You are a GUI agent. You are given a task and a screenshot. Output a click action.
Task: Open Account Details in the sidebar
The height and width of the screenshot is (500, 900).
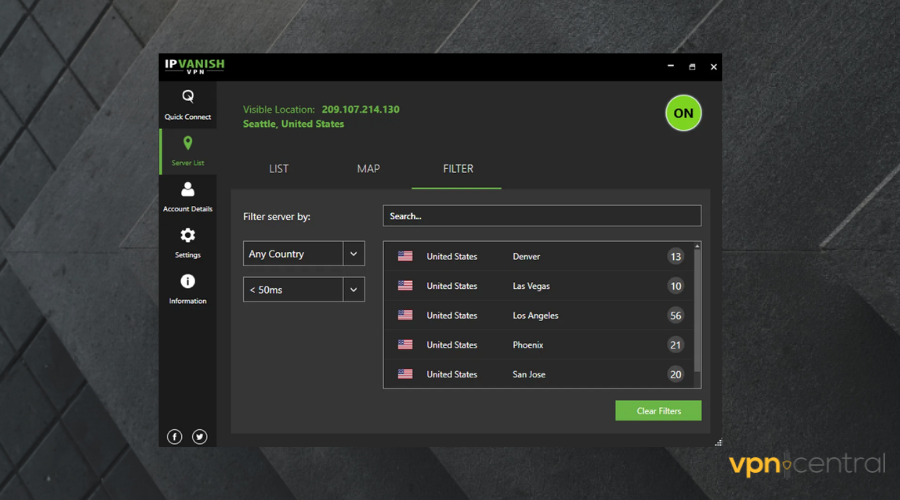[188, 196]
